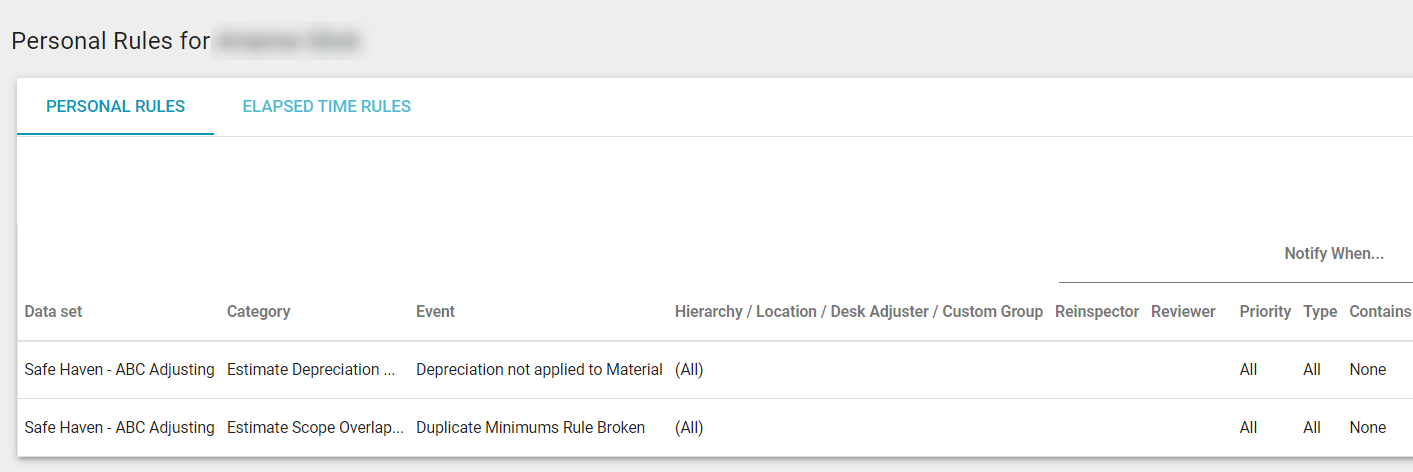Switch to the Personal Rules tab
The image size is (1413, 472).
[x=116, y=106]
